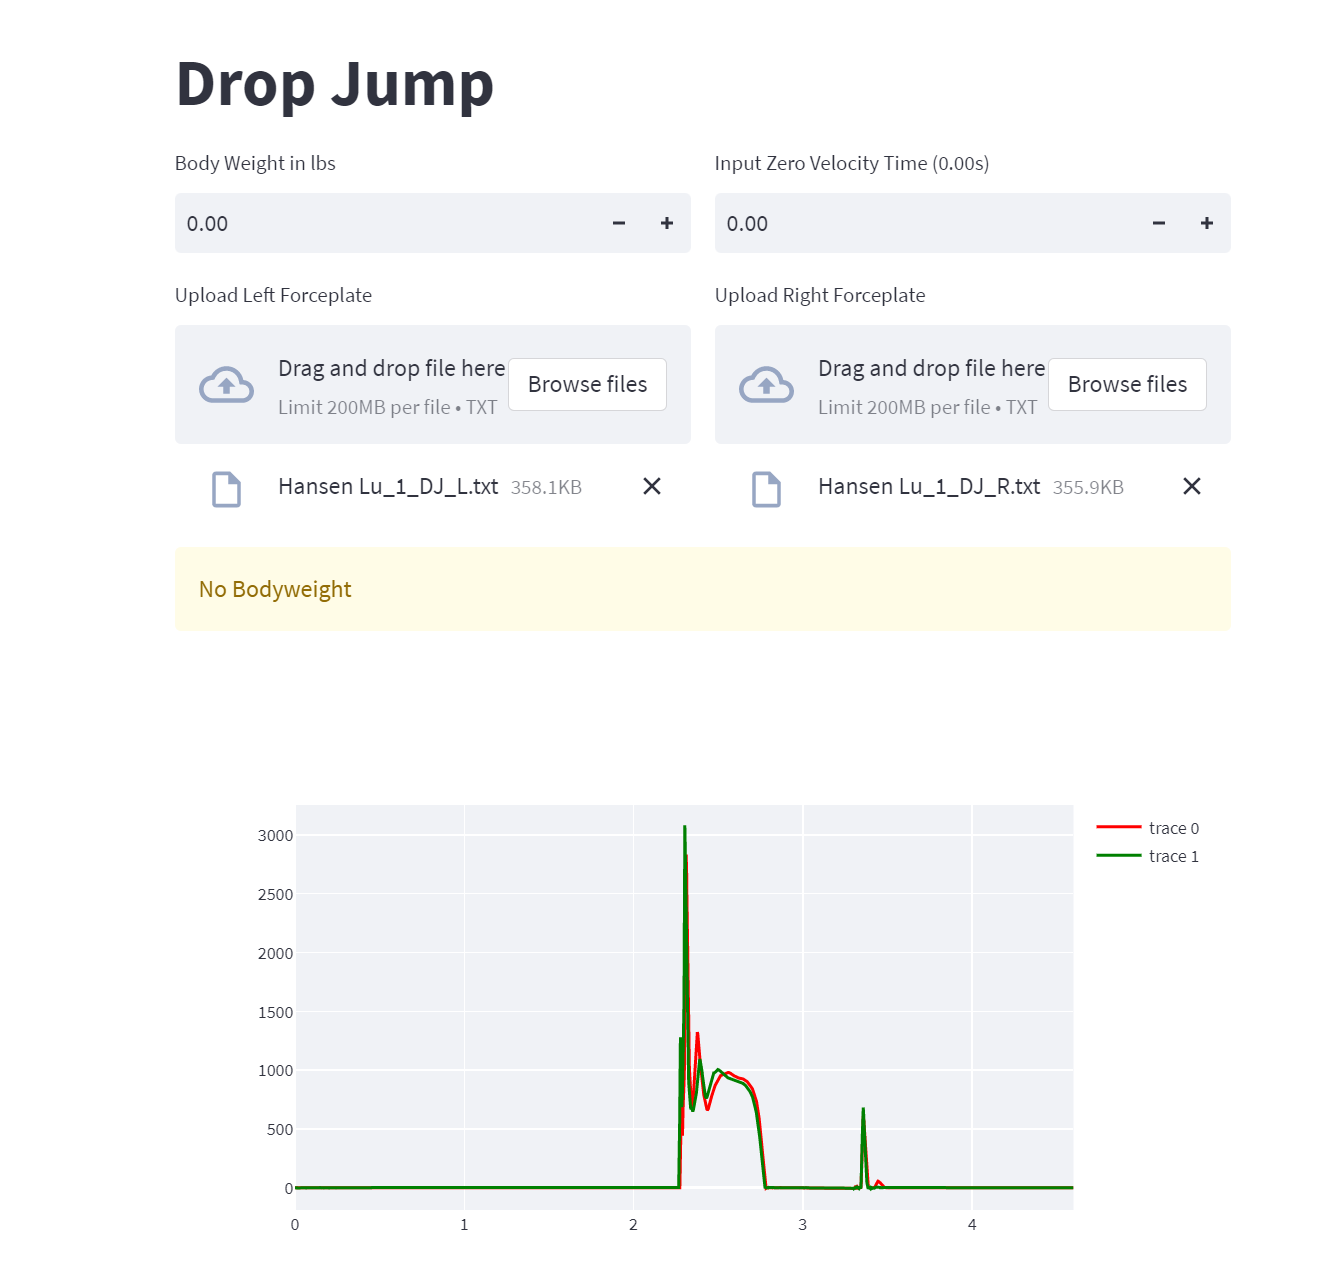The height and width of the screenshot is (1282, 1324).
Task: Click the tallest green peak near 3000
Action: point(685,830)
